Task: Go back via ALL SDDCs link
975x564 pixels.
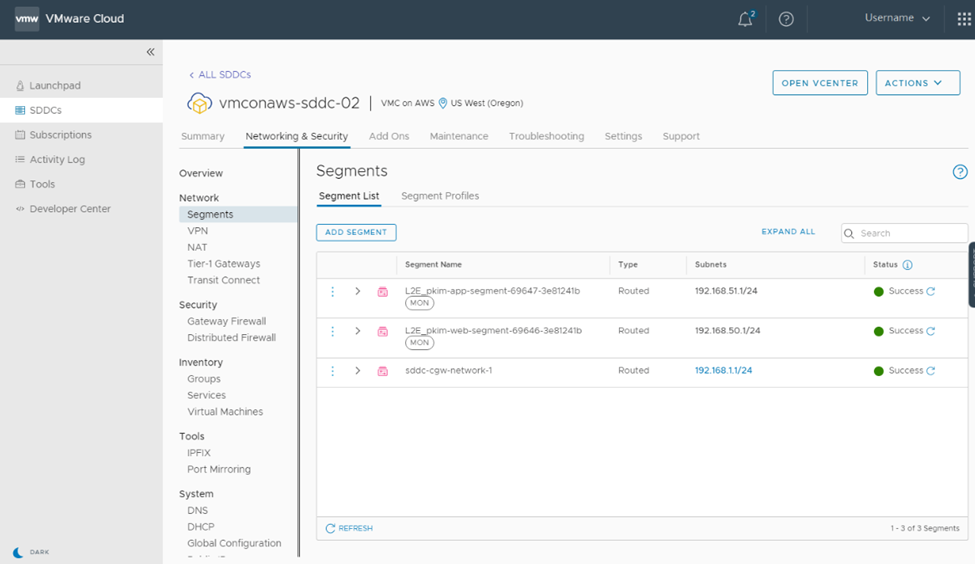Action: [220, 75]
